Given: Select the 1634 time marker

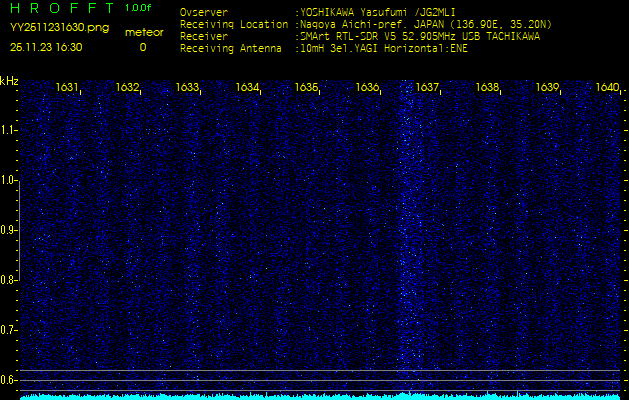Looking at the screenshot, I should click(x=248, y=88).
